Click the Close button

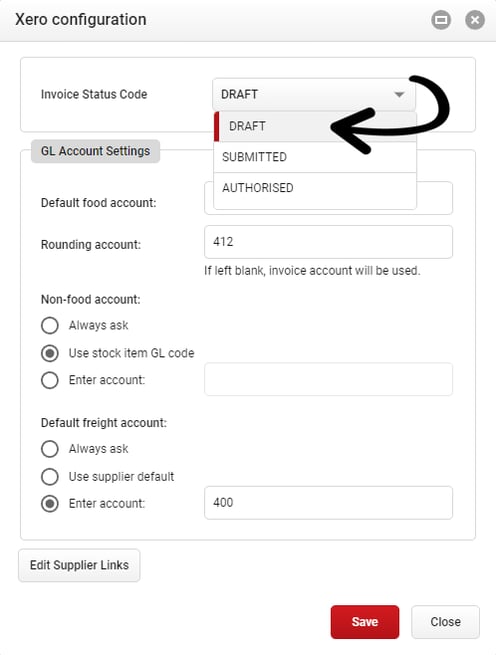point(445,622)
